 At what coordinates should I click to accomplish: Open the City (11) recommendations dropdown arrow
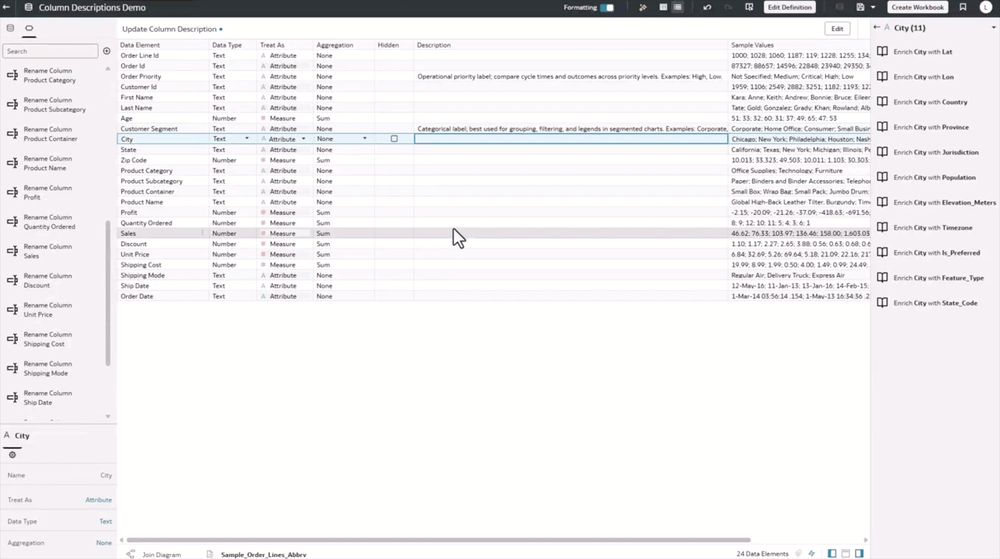[x=993, y=28]
